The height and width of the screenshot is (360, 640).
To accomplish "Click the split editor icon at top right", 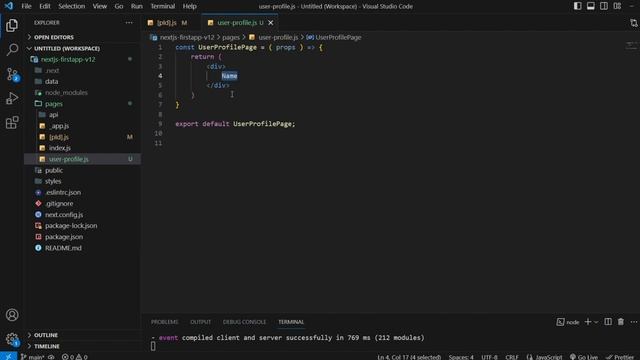I will 633,23.
